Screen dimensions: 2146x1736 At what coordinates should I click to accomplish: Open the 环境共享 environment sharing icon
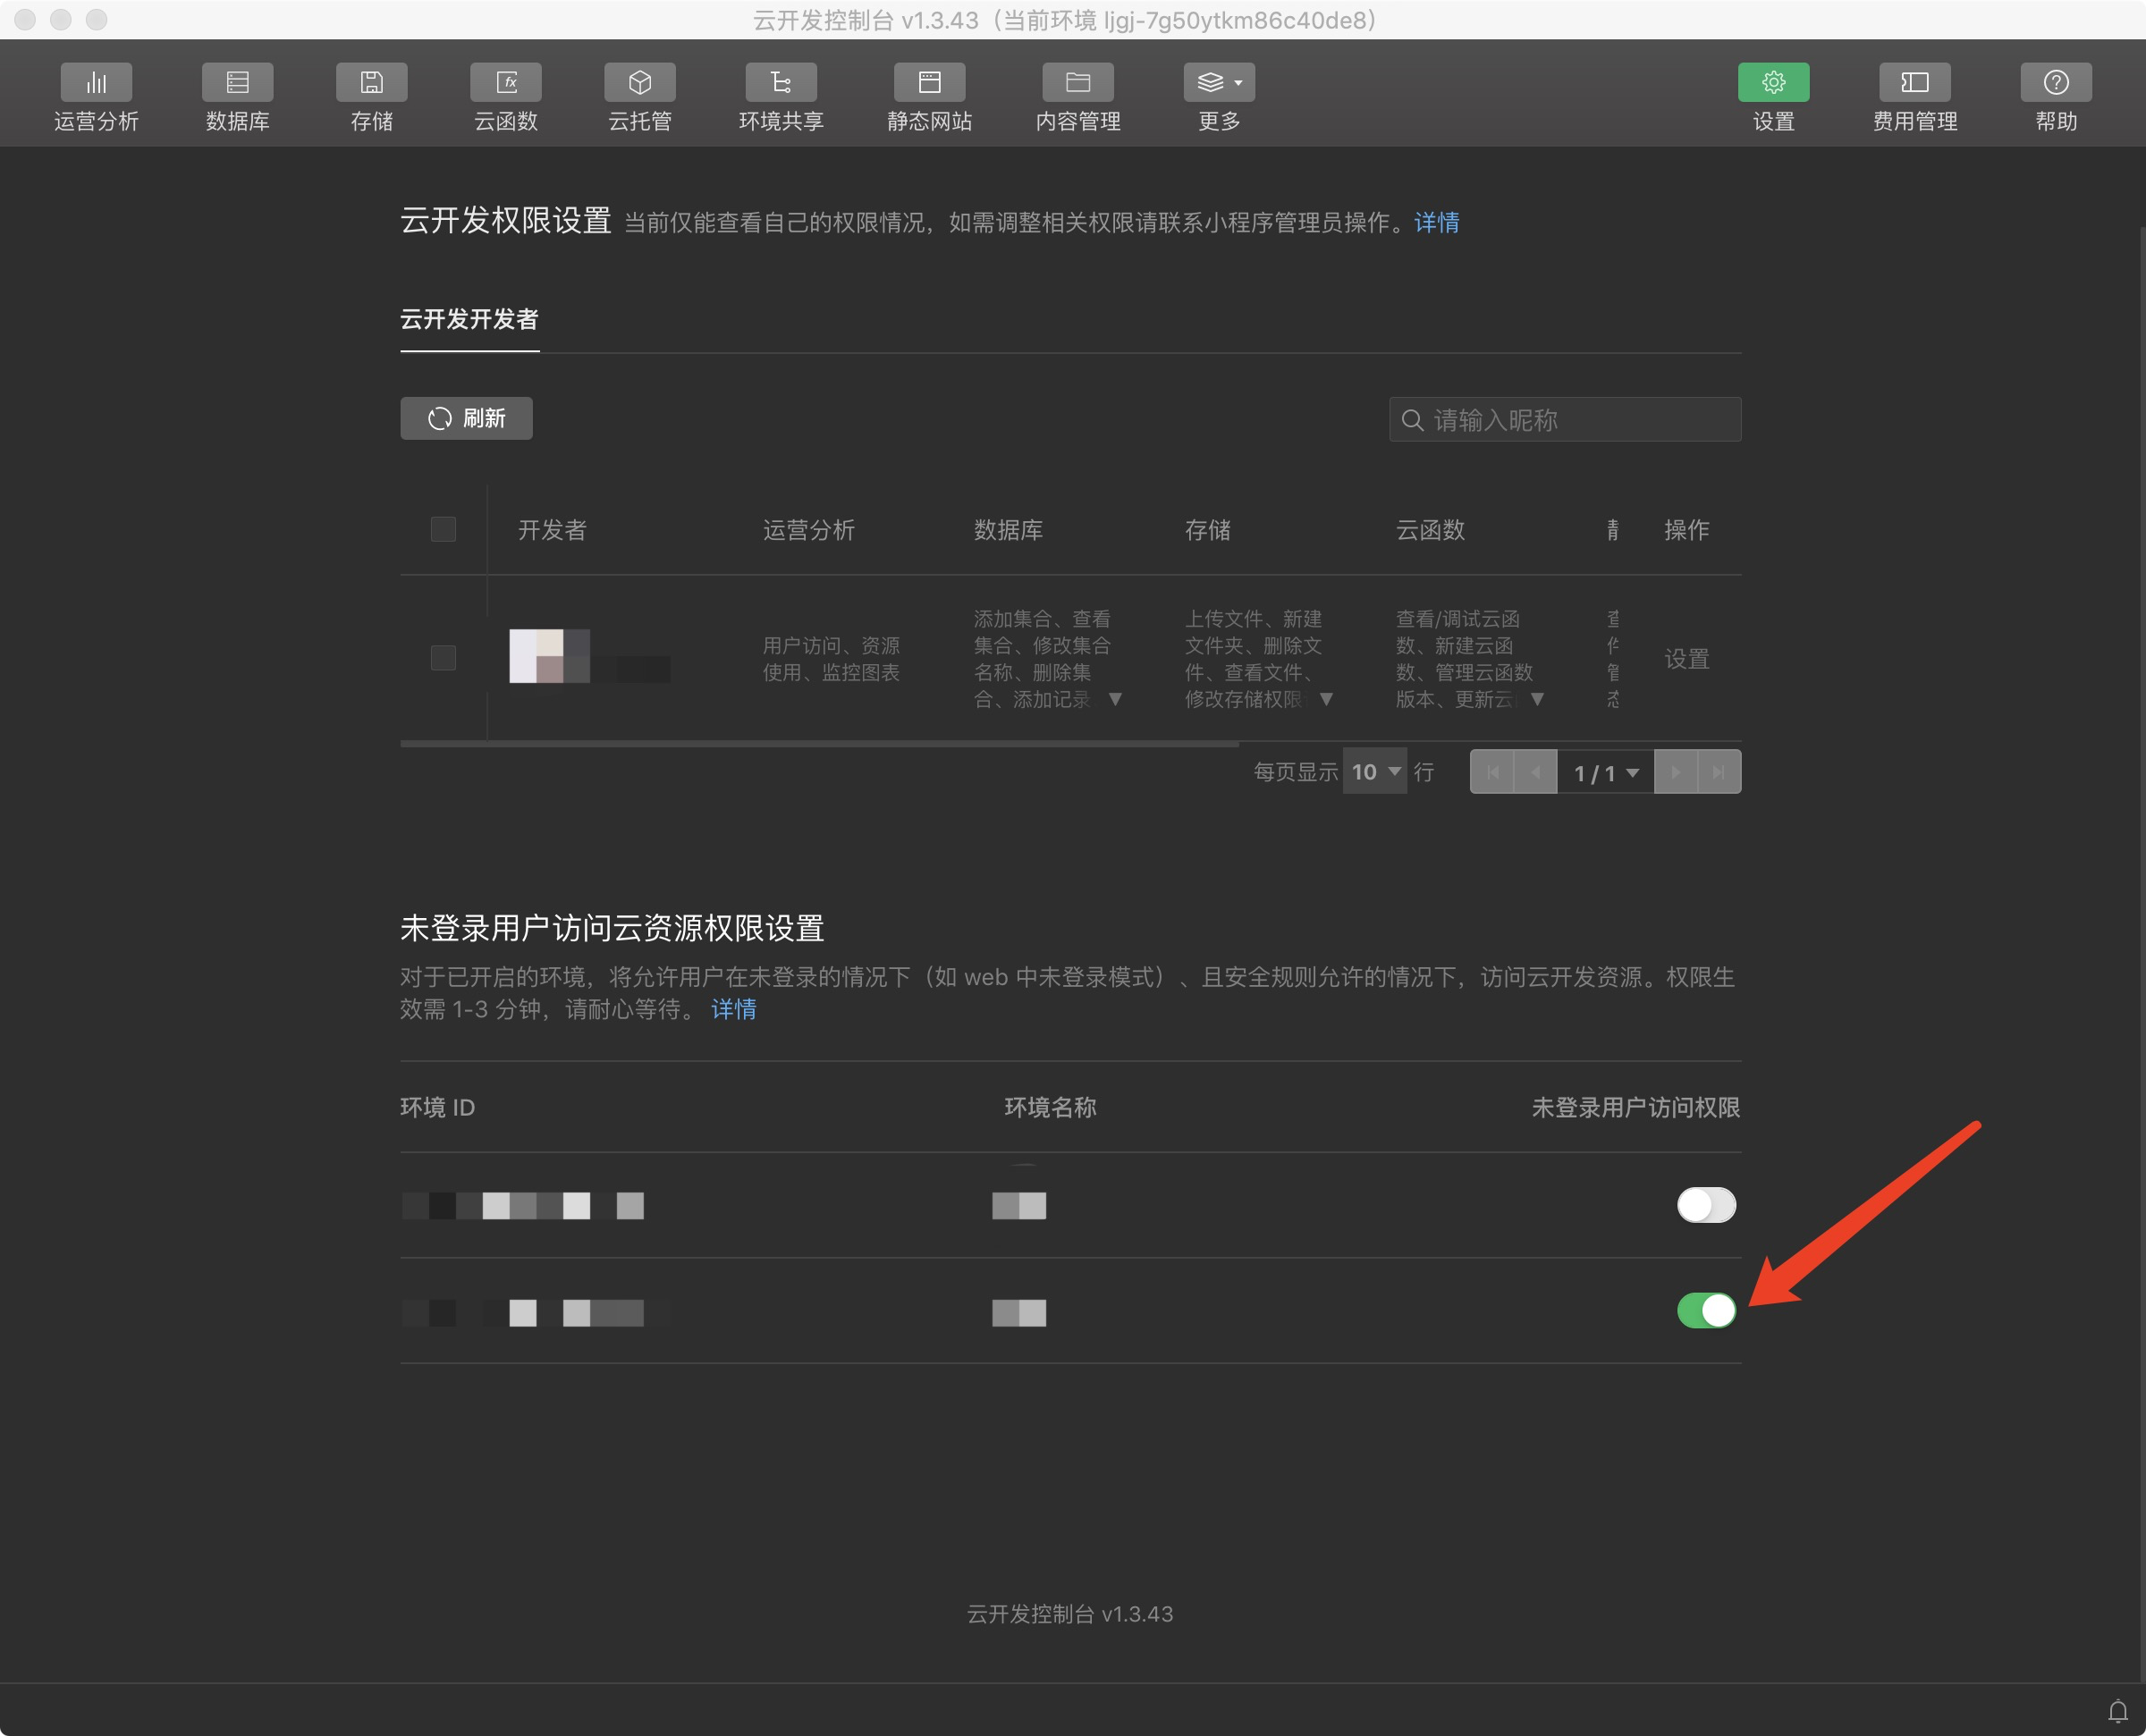point(781,83)
